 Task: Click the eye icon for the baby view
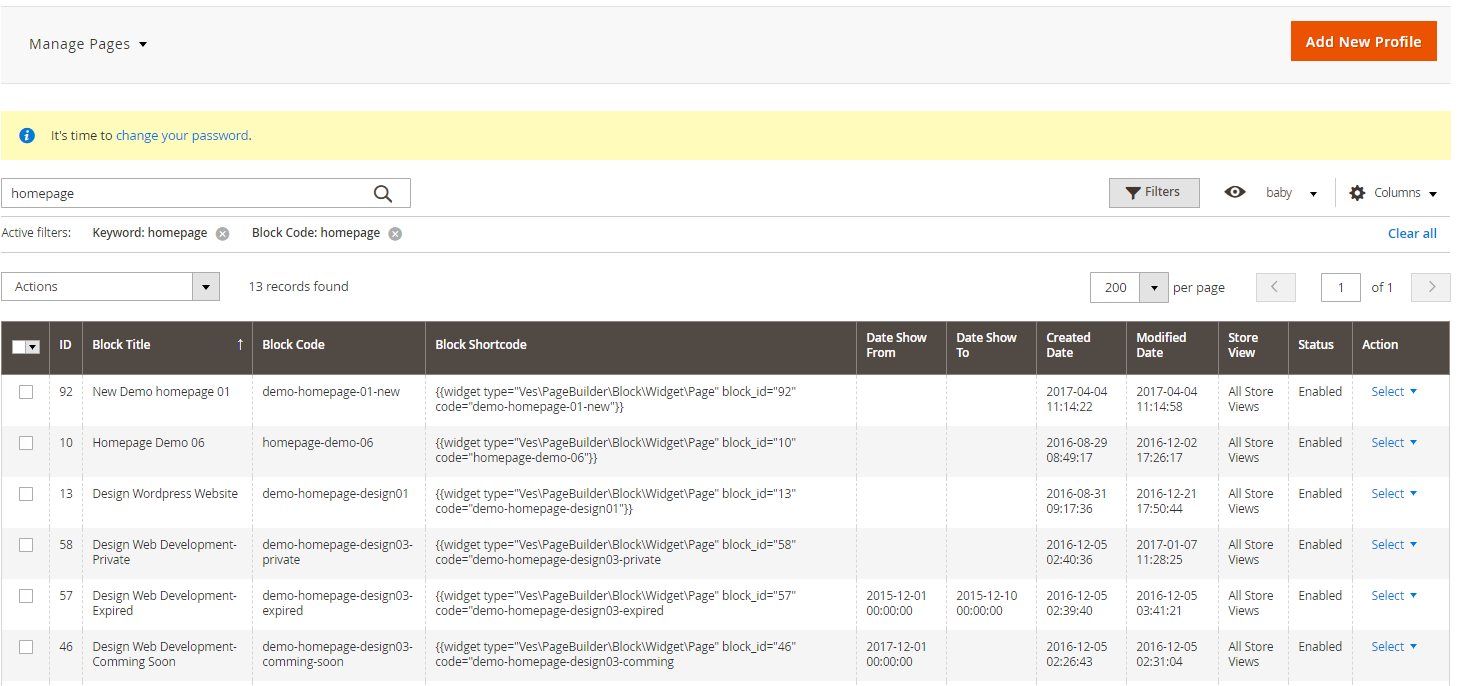pos(1235,193)
